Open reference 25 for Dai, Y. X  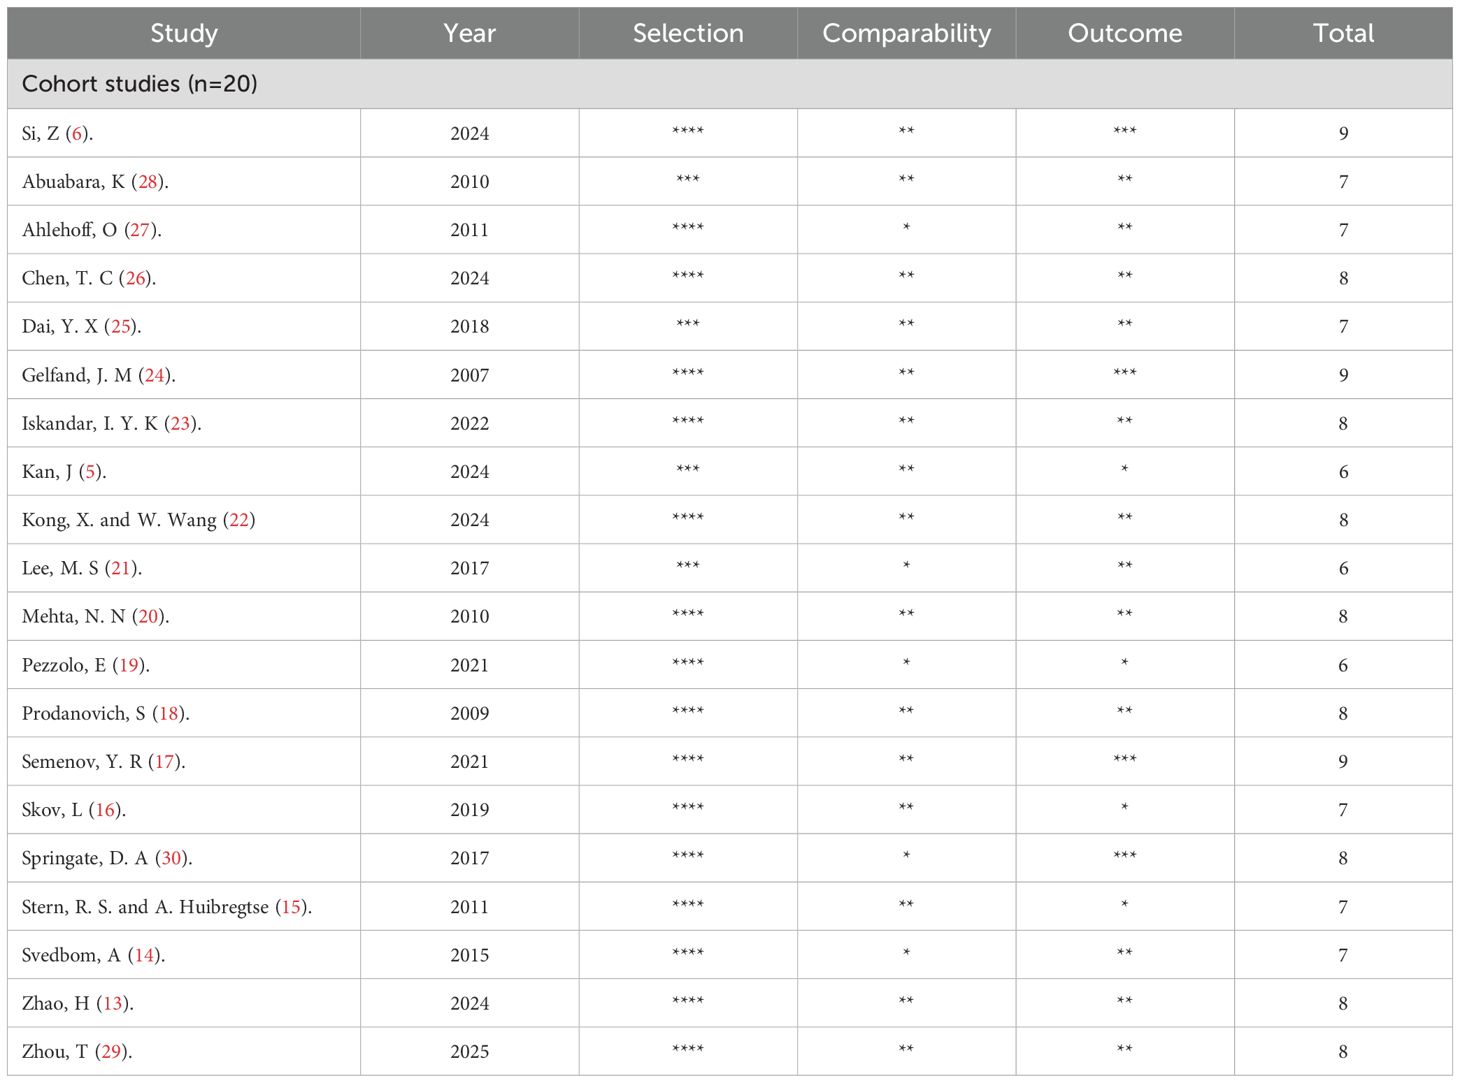[x=121, y=327]
